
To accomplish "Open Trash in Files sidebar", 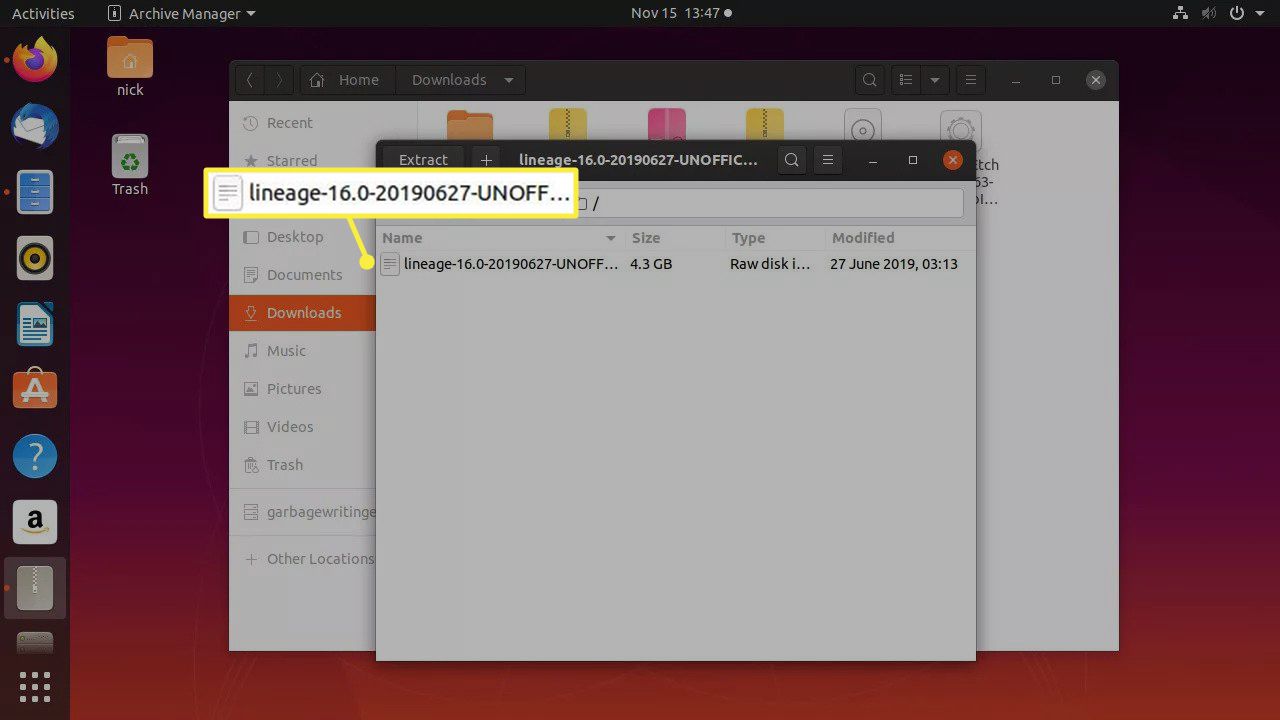I will pos(302,465).
